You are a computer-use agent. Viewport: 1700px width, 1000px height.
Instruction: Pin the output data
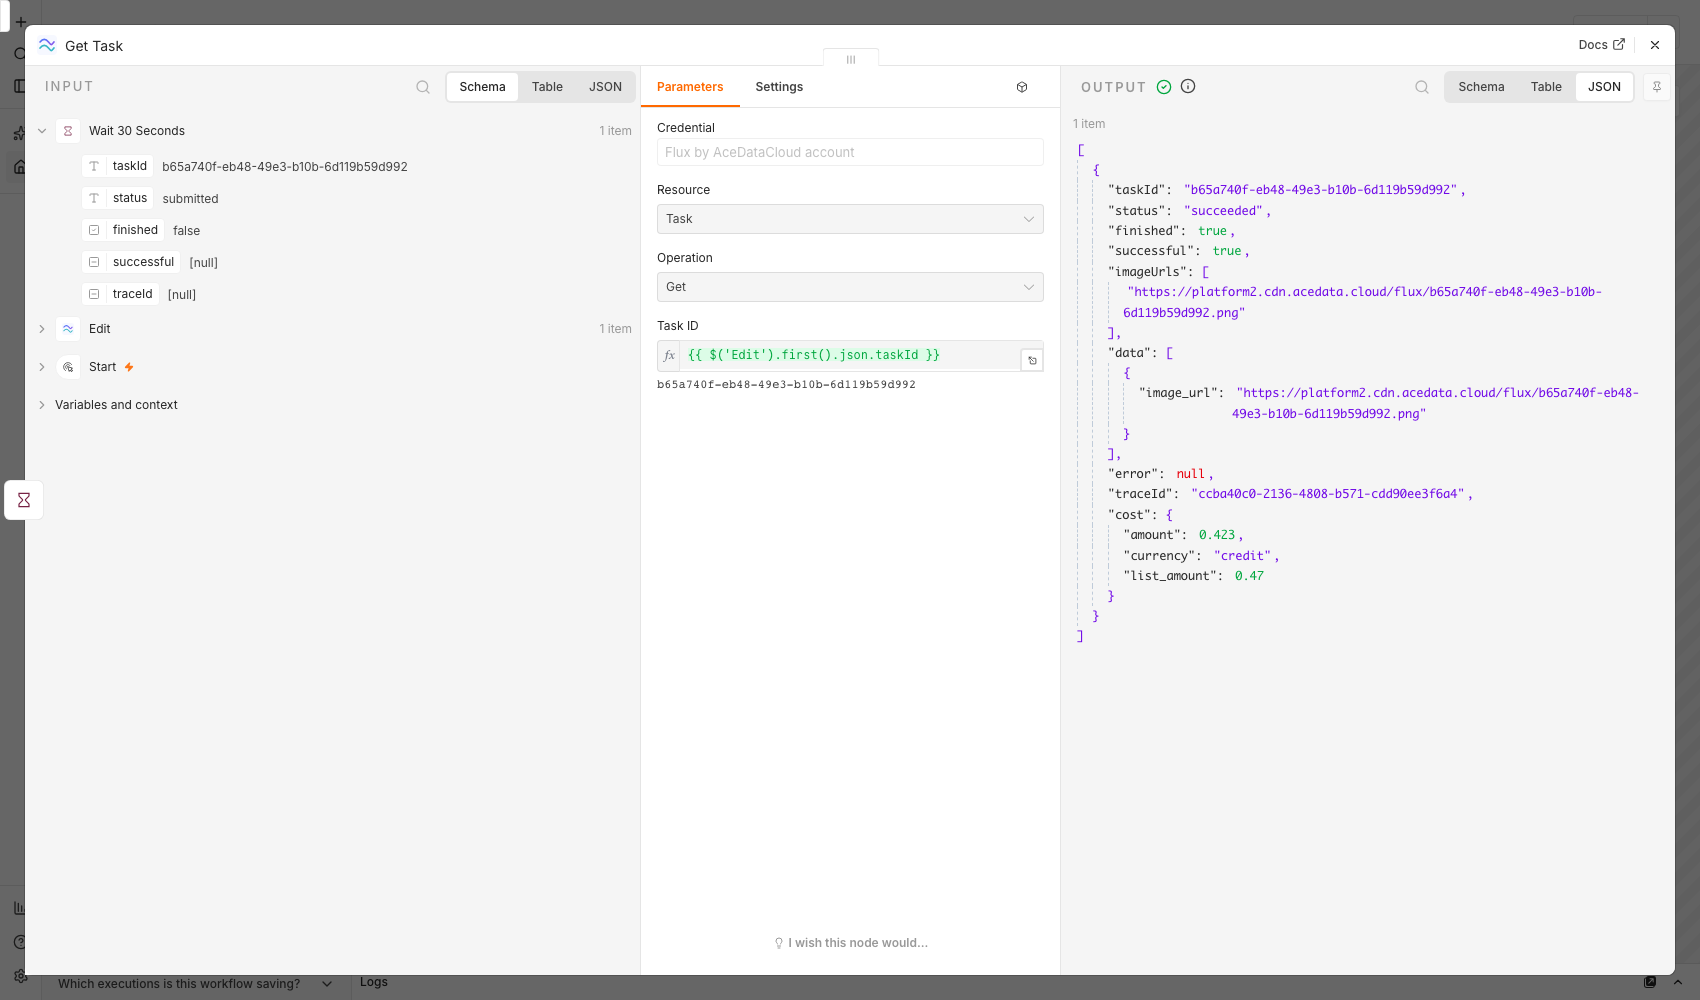coord(1657,87)
